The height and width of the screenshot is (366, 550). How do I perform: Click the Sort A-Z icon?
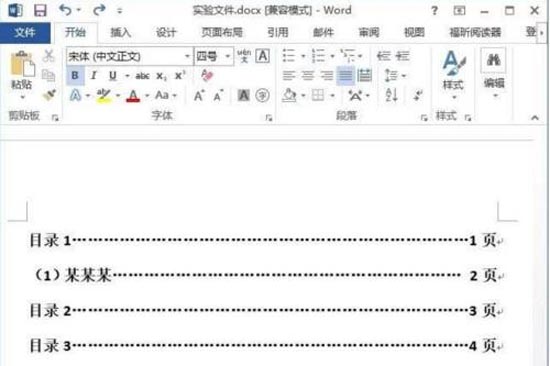pos(391,95)
